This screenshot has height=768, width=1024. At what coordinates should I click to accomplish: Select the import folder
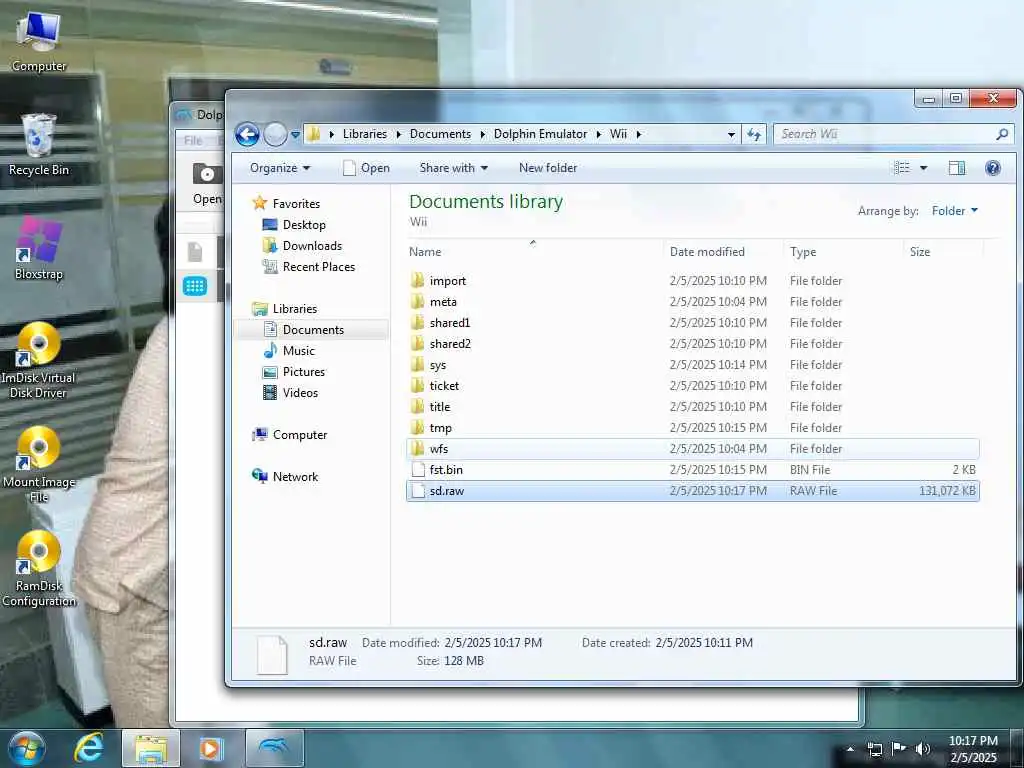tap(692, 281)
